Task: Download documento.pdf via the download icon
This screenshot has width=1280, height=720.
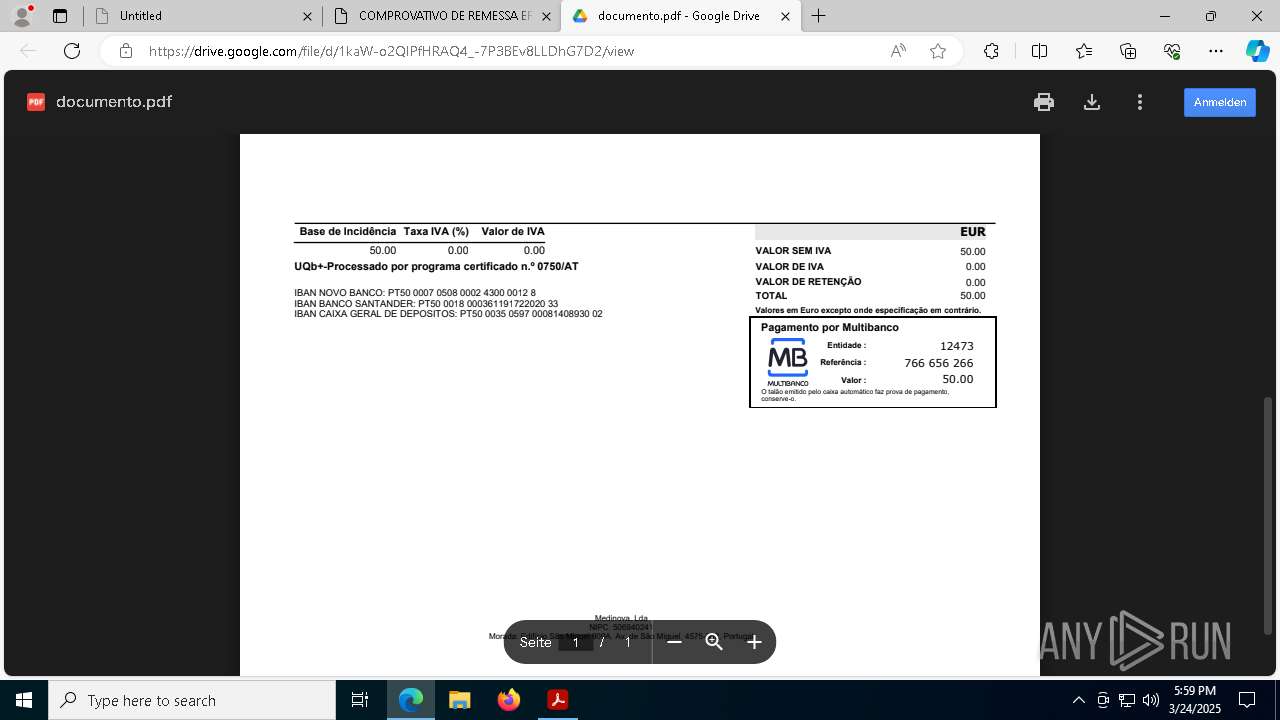Action: (1092, 102)
